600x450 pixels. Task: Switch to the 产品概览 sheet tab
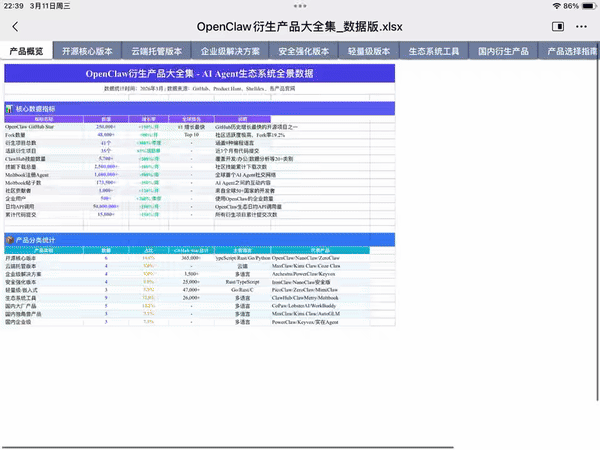(x=26, y=51)
